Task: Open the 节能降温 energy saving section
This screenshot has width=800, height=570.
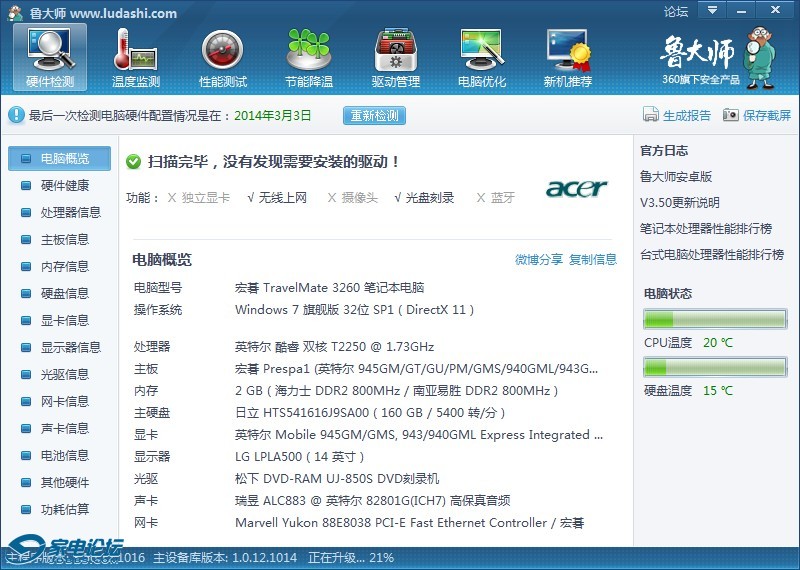Action: 308,56
